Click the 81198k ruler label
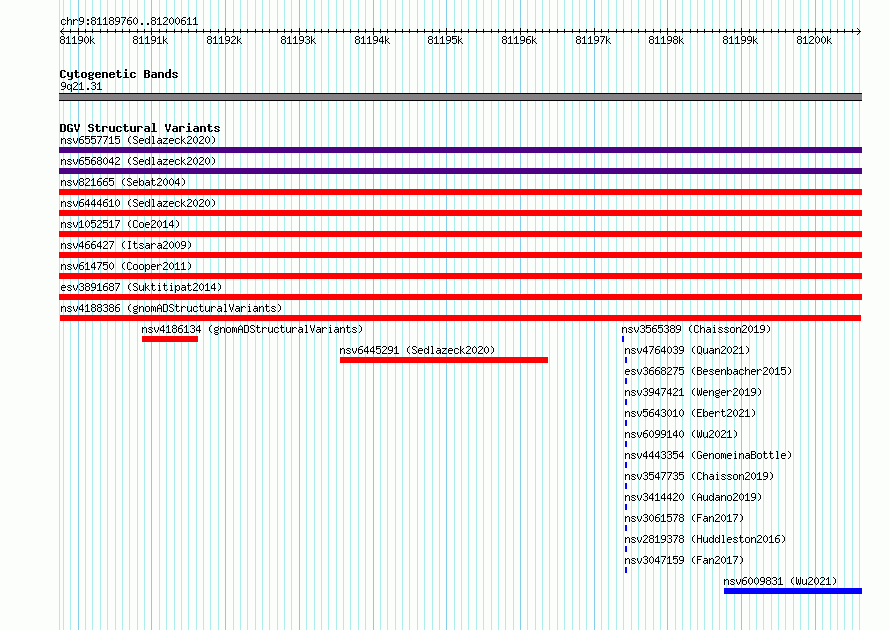 click(x=666, y=40)
